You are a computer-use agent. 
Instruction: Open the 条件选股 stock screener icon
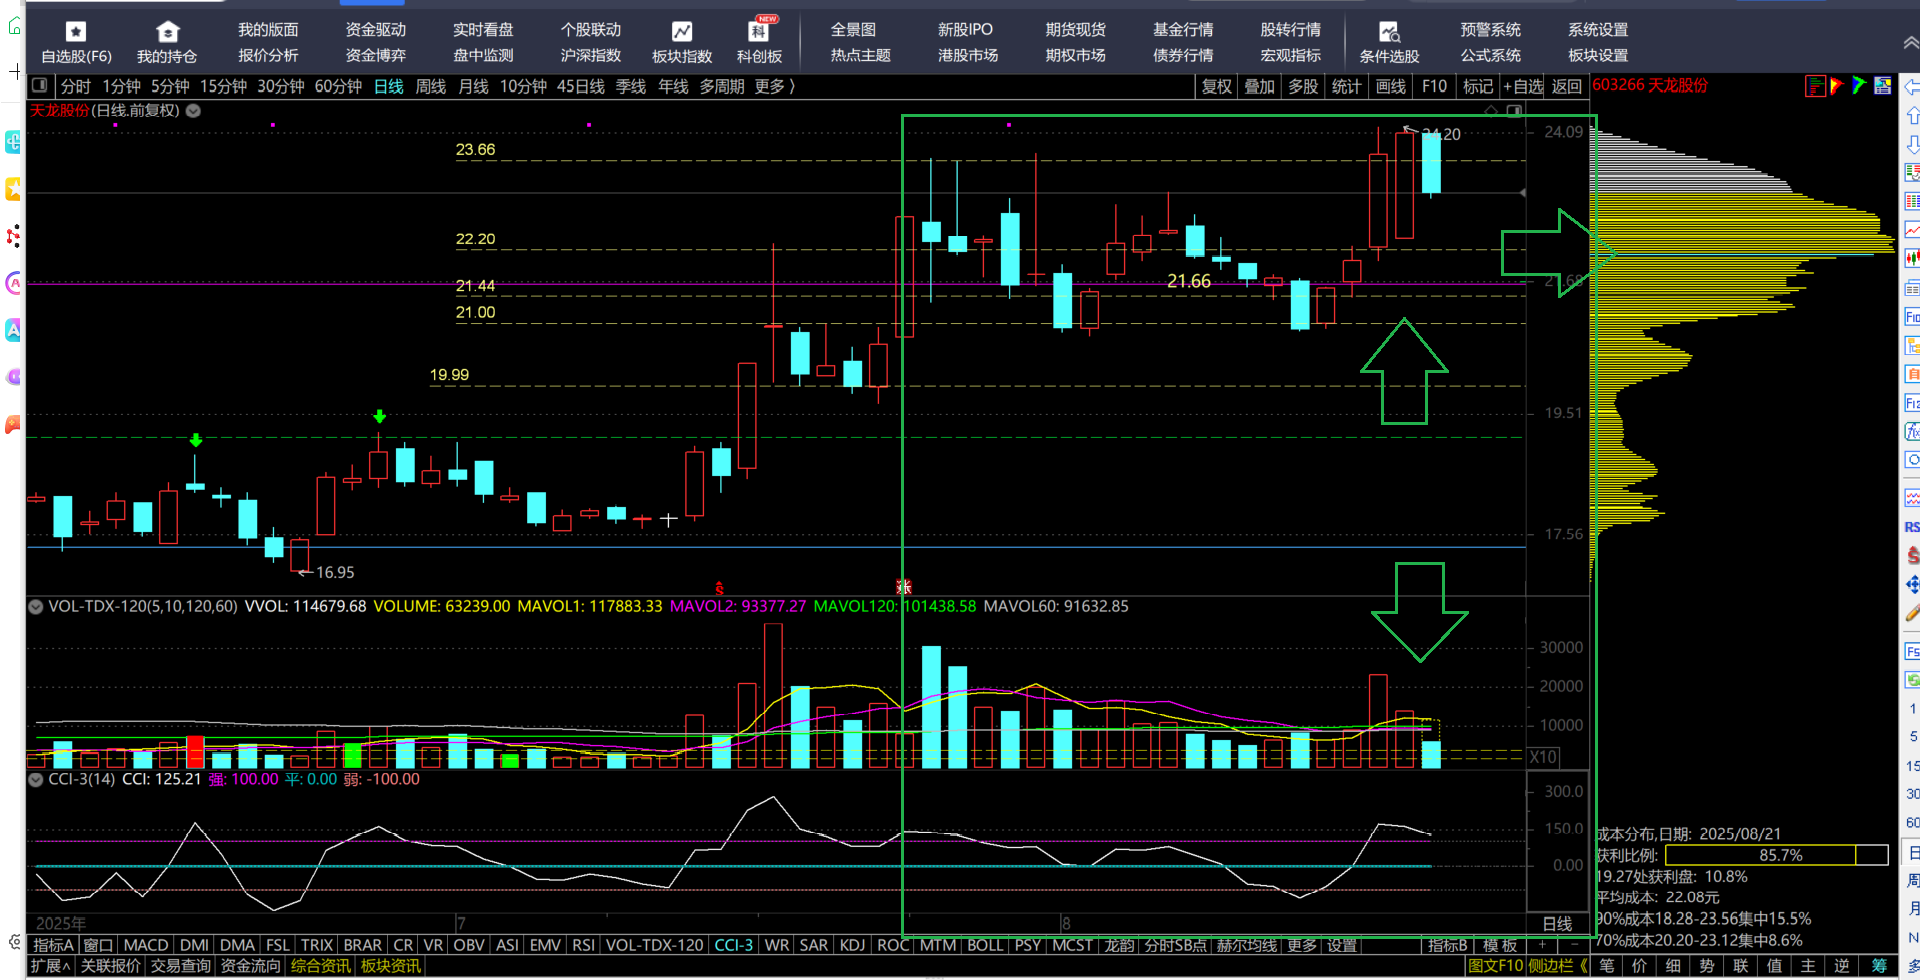point(1389,32)
